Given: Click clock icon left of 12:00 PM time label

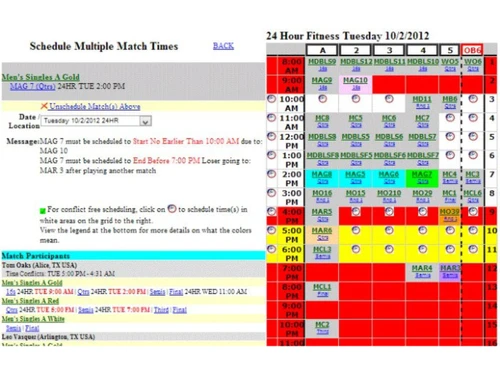Looking at the screenshot, I should pyautogui.click(x=272, y=136).
